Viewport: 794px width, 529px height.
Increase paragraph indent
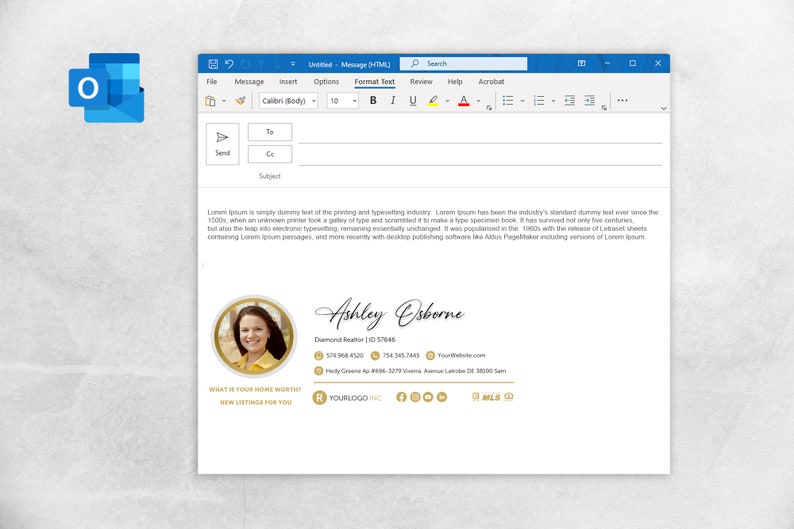(589, 100)
